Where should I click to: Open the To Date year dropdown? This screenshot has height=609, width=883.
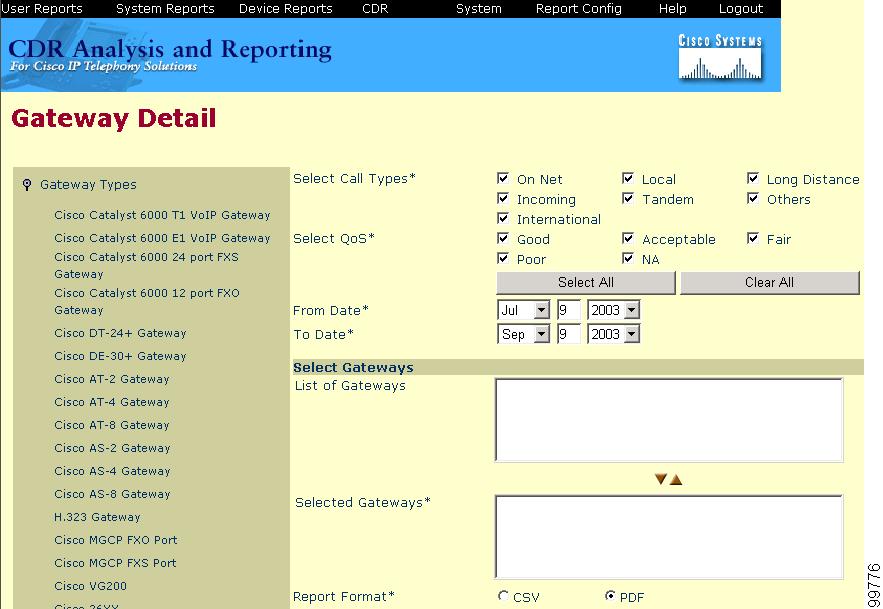(613, 334)
